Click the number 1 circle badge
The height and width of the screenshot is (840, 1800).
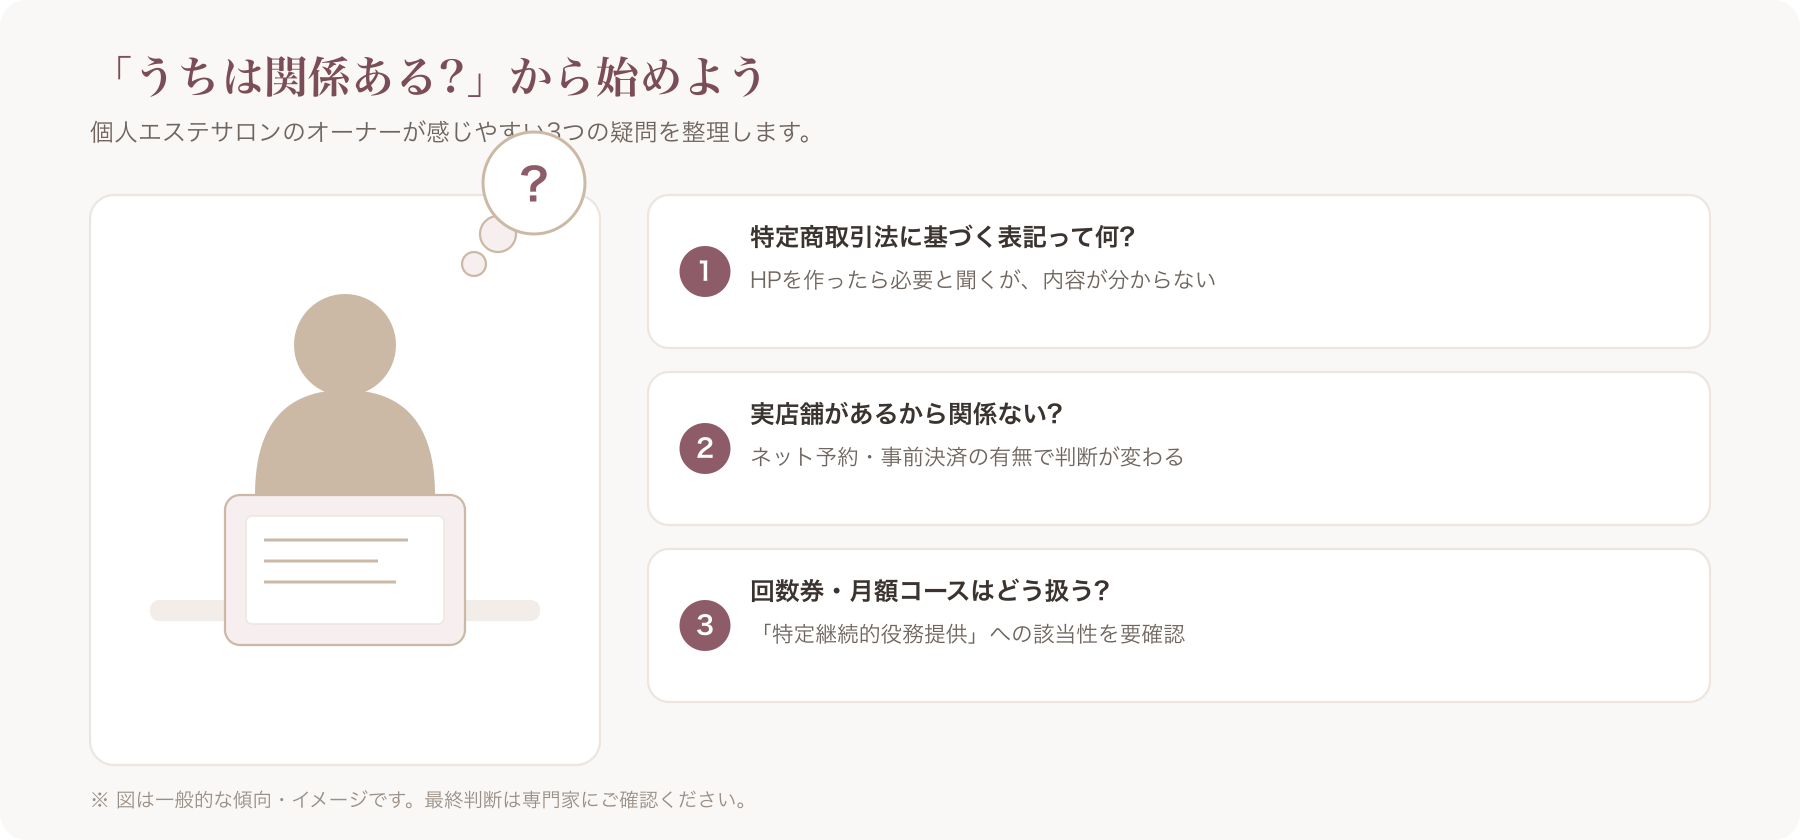[705, 271]
